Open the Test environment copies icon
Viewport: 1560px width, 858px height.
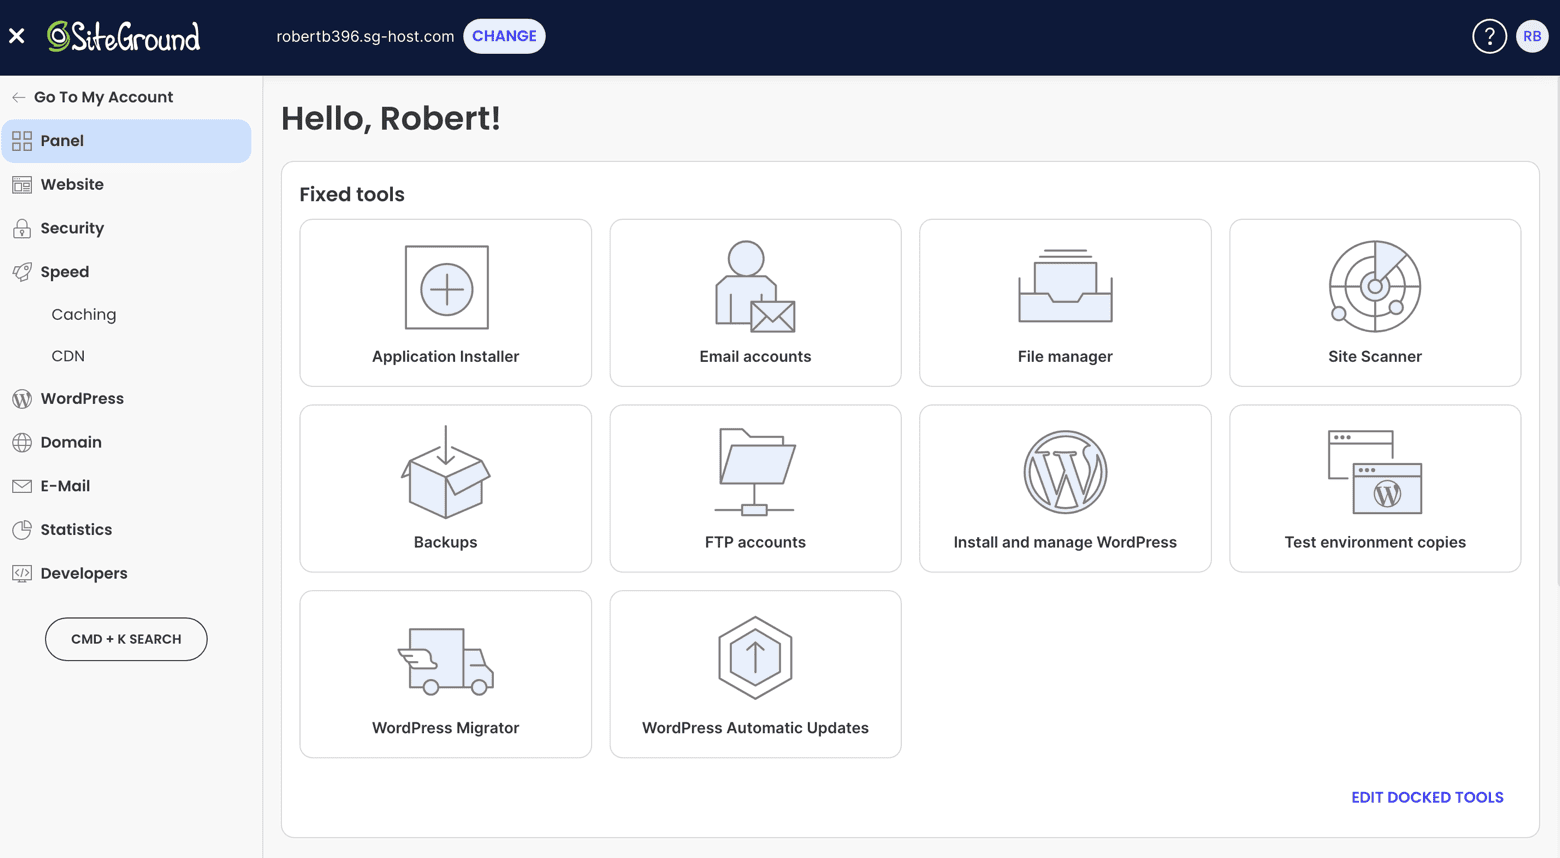tap(1375, 472)
